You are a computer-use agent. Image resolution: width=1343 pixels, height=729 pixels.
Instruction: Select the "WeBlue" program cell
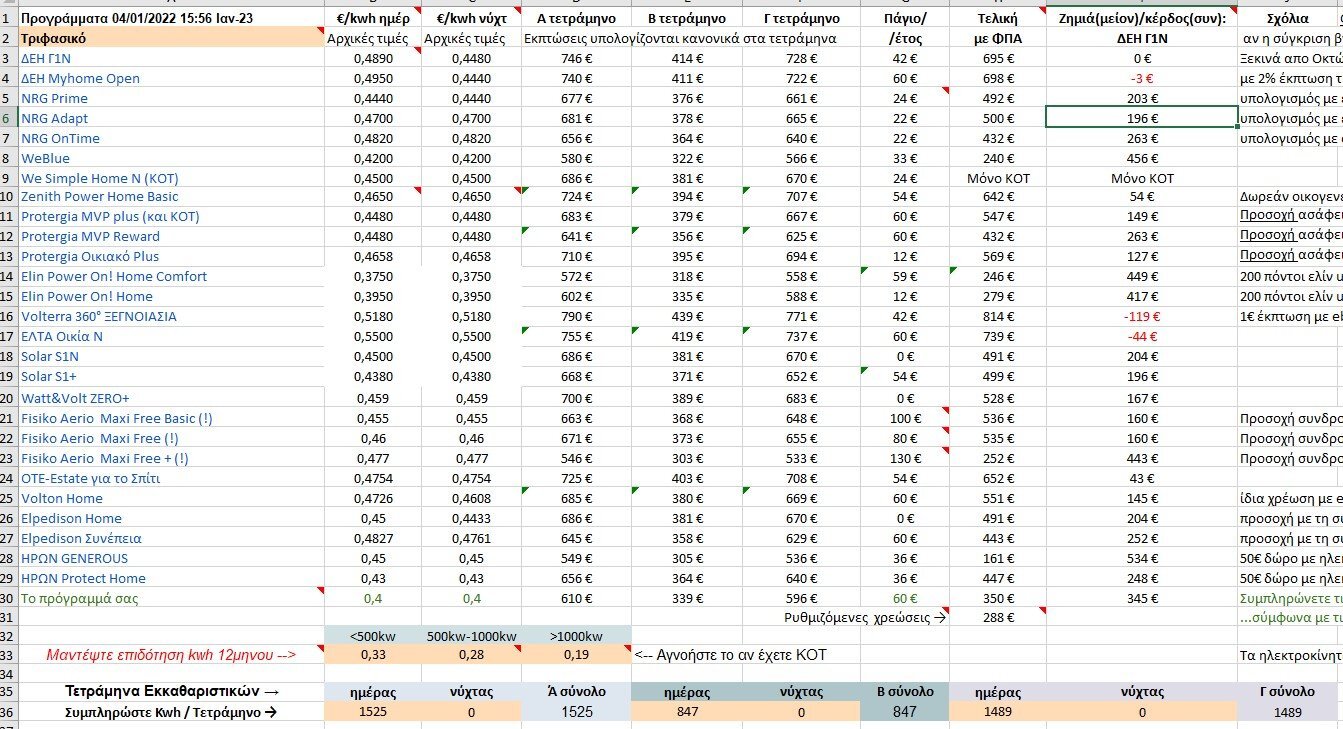tap(170, 158)
